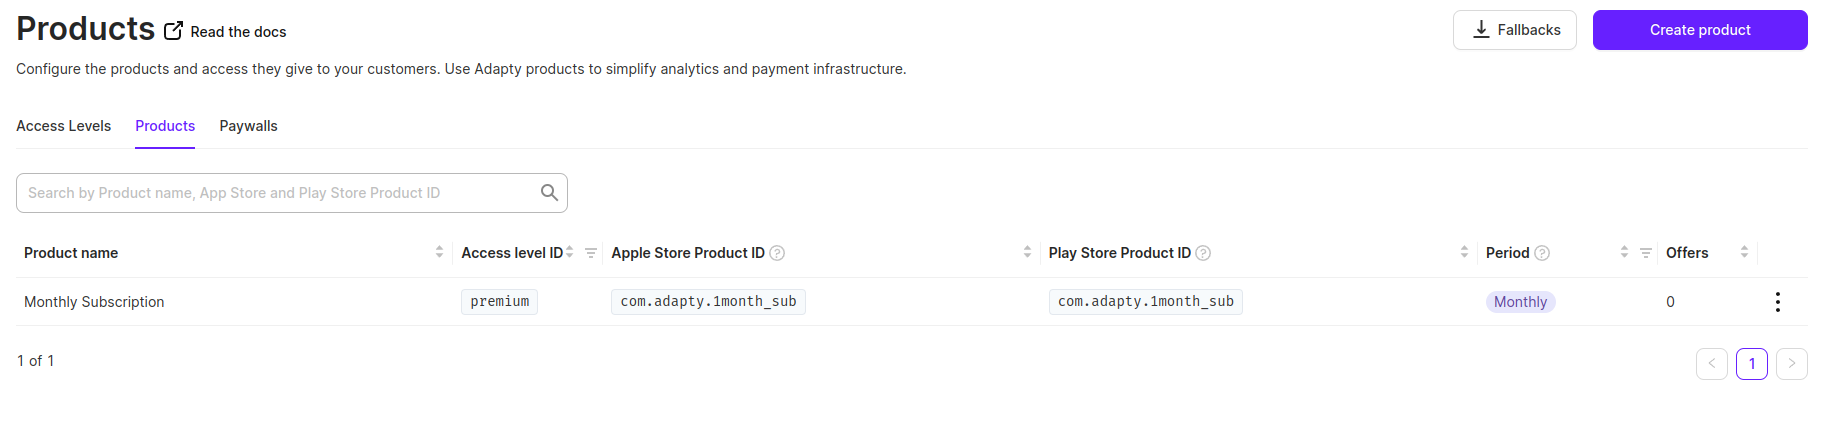Click the Fallbacks download button
This screenshot has height=442, width=1823.
tap(1514, 30)
